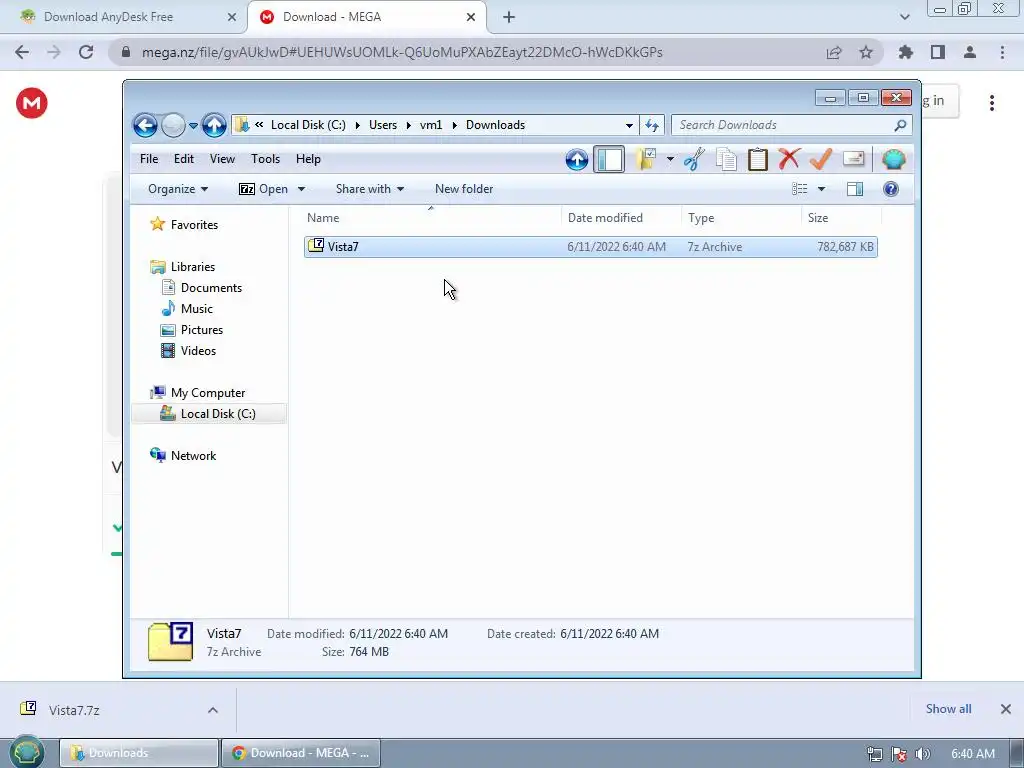The width and height of the screenshot is (1024, 768).
Task: Click the Cut scissors icon
Action: (x=694, y=159)
